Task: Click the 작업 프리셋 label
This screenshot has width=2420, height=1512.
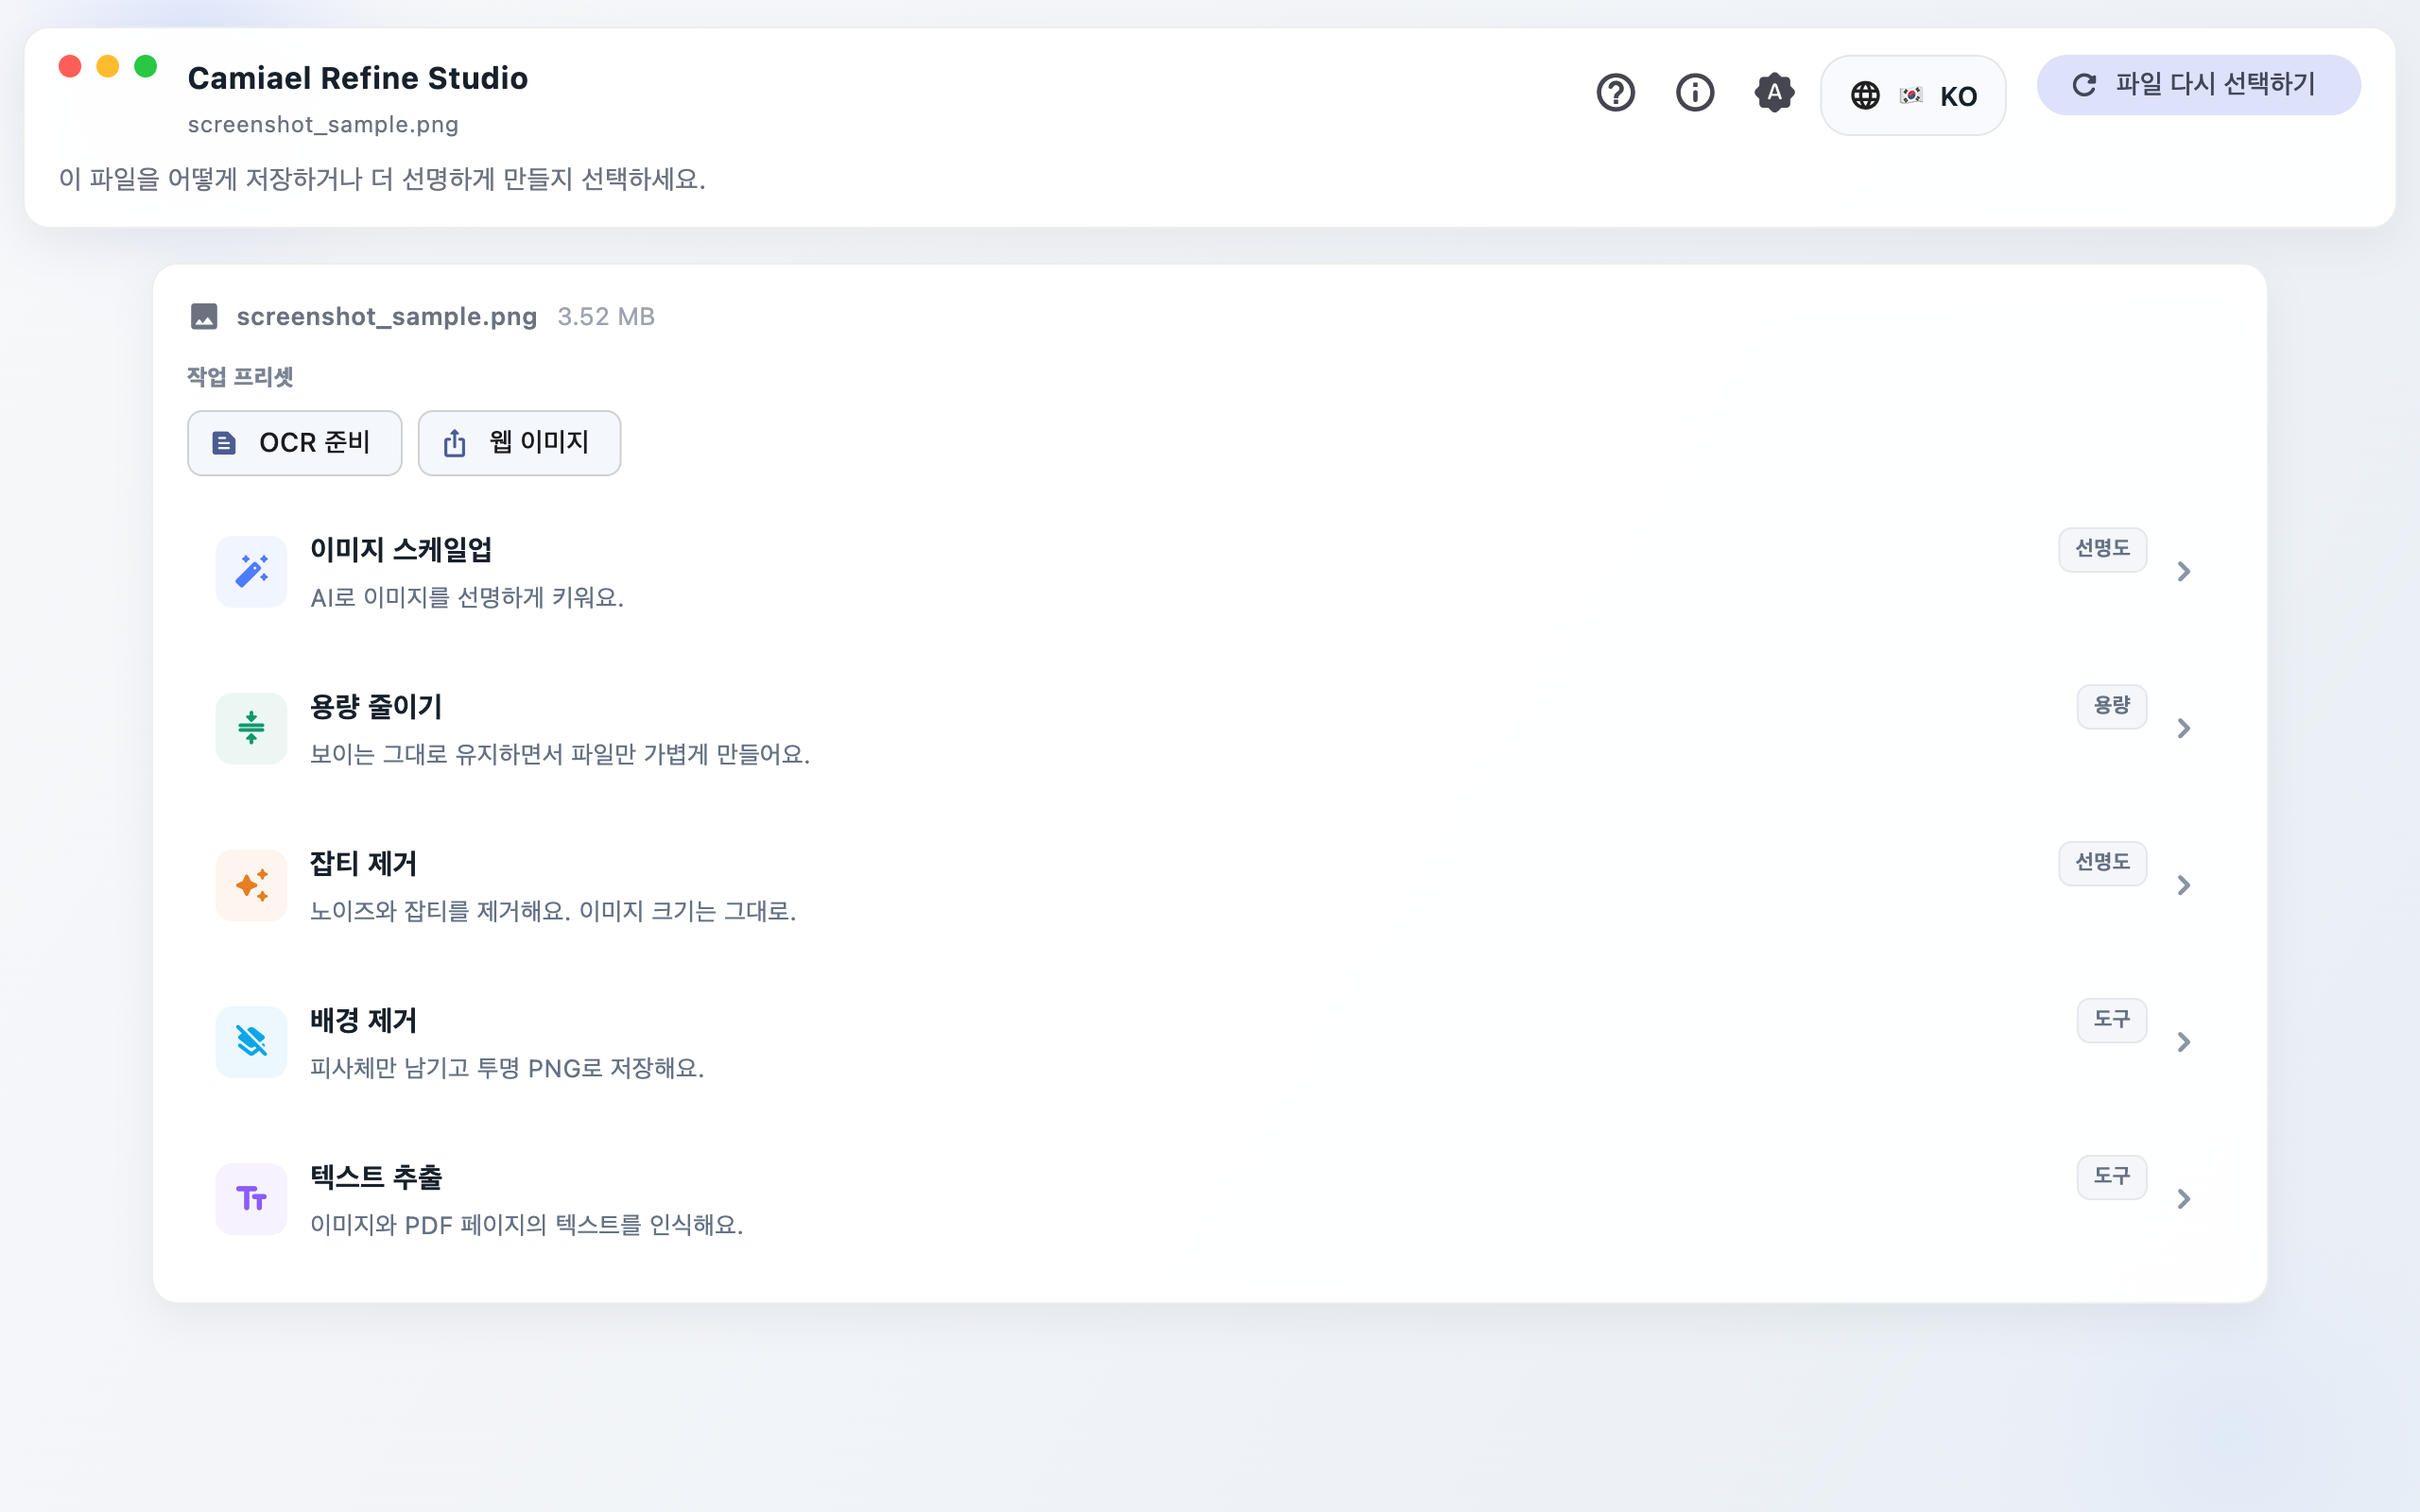Action: point(240,377)
